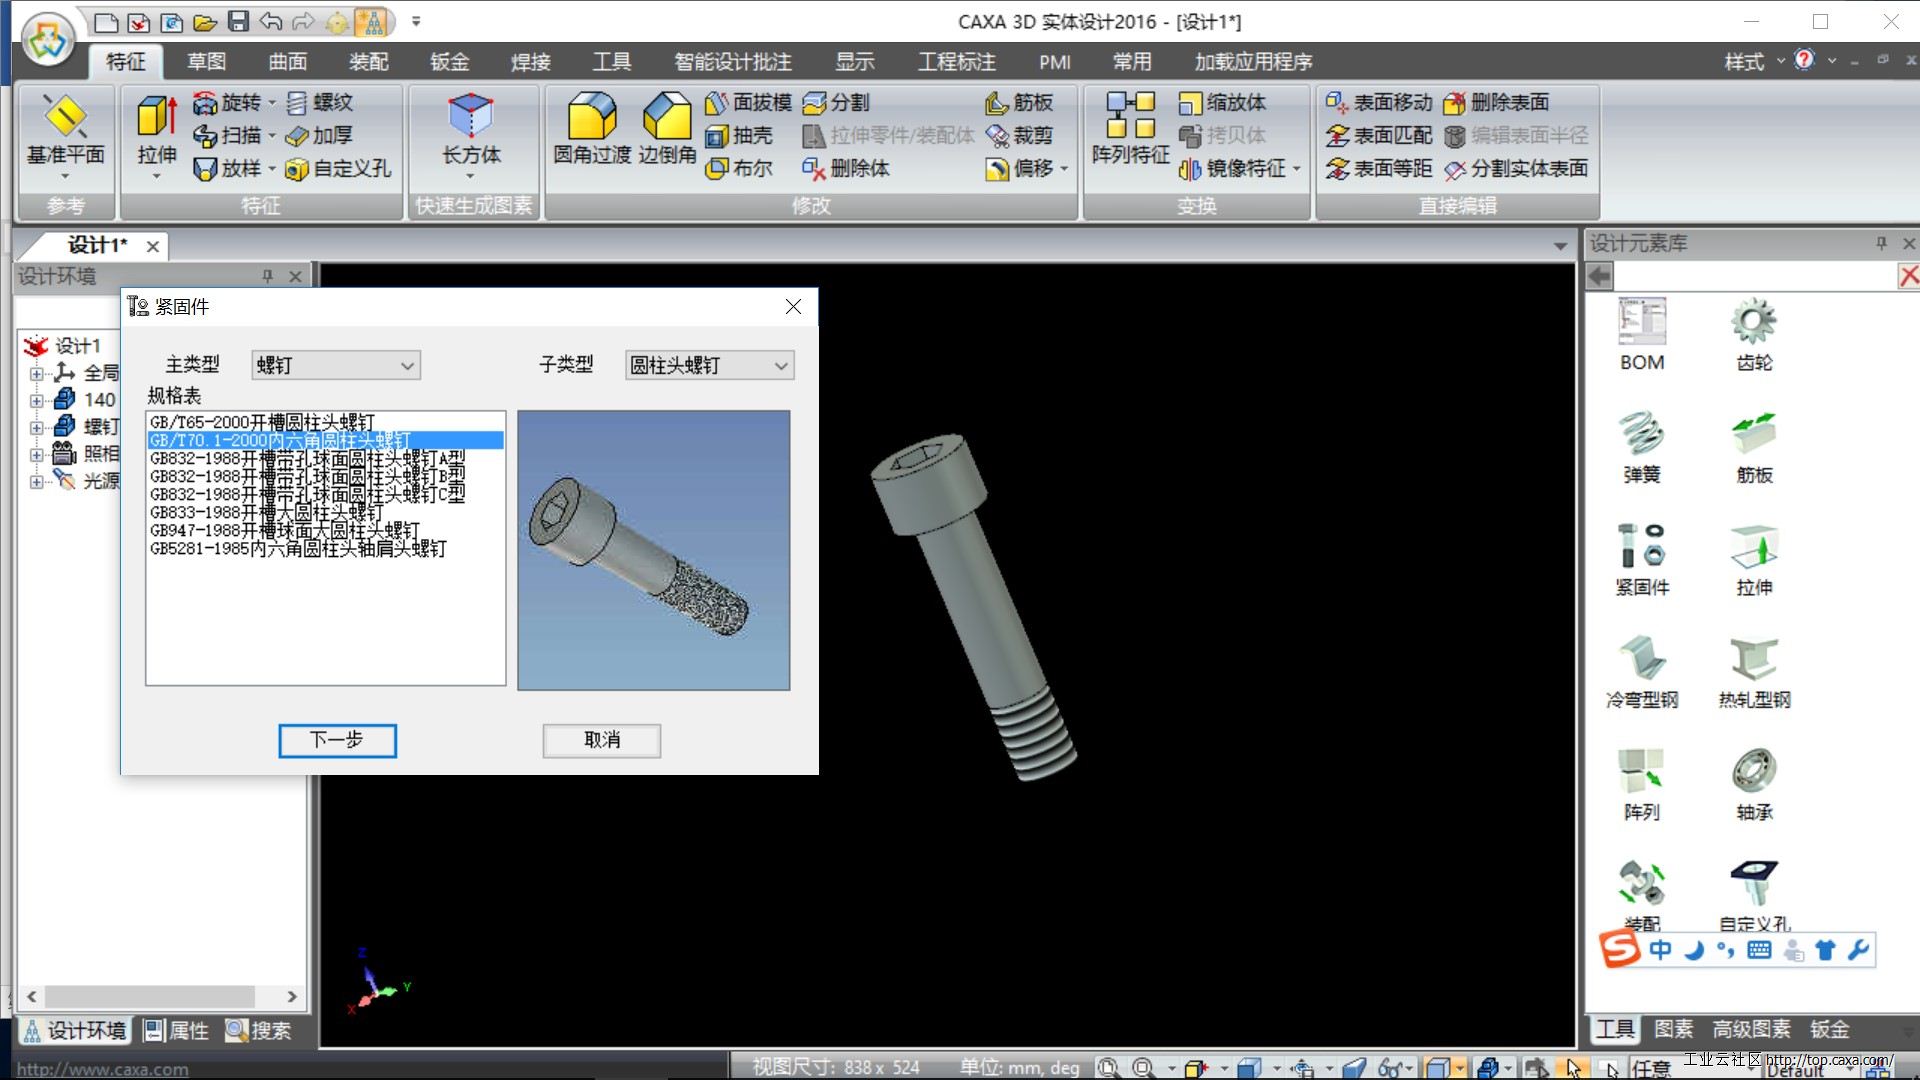Apply 边倒角 chamfer tool

667,130
